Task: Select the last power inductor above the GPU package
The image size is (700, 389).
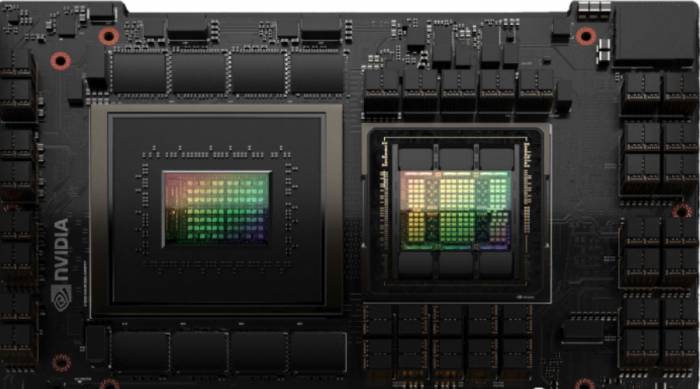Action: (x=536, y=91)
